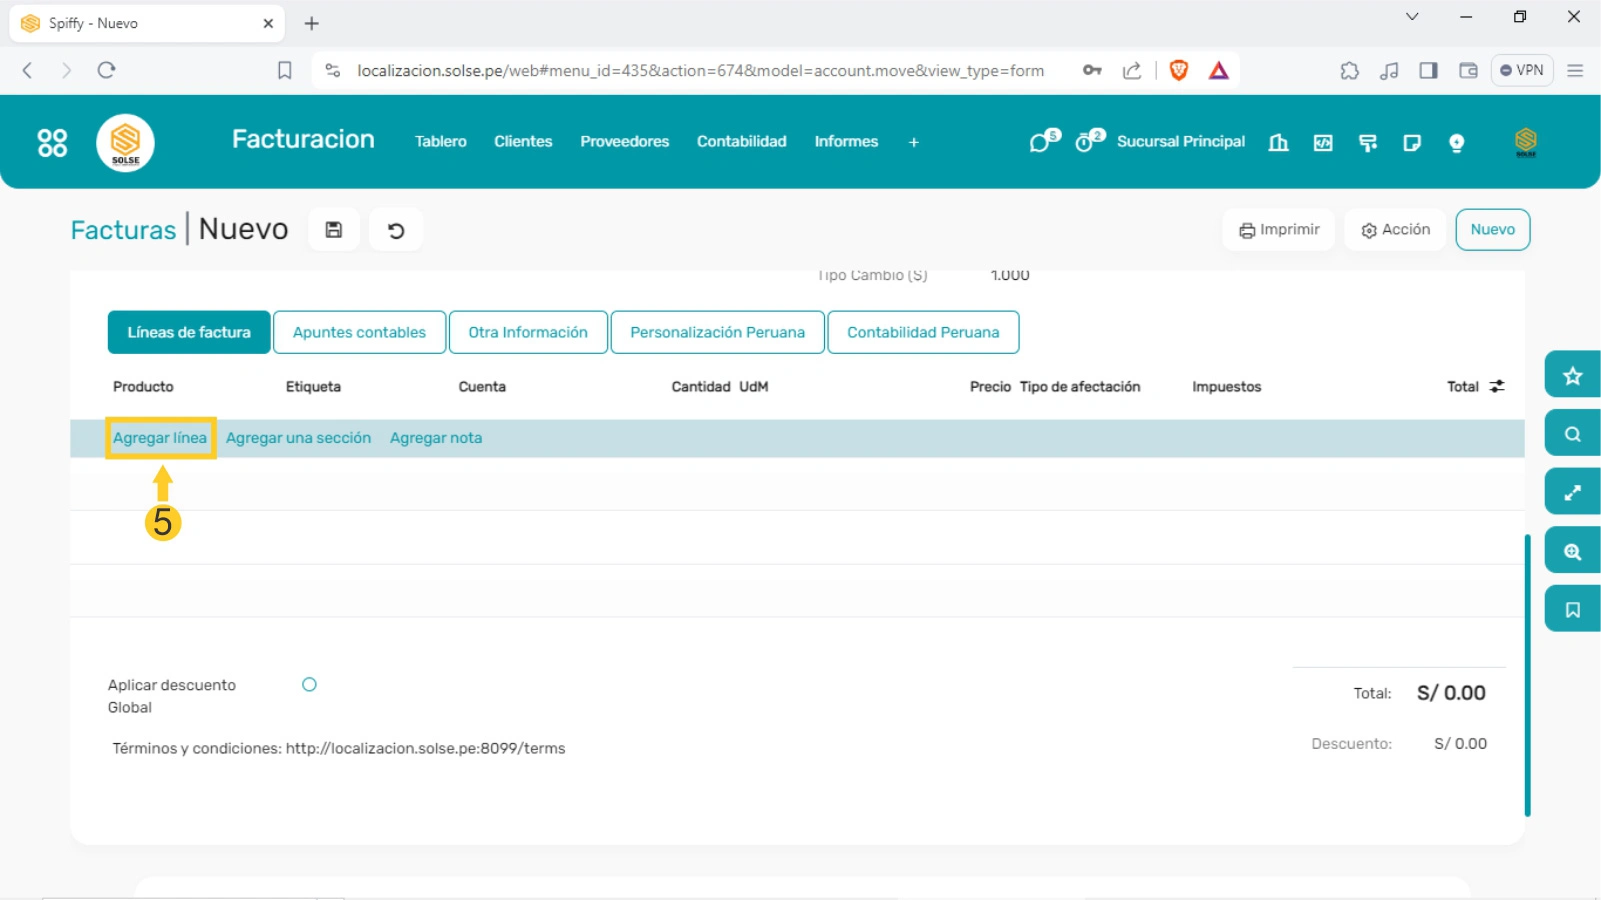Image resolution: width=1601 pixels, height=900 pixels.
Task: Switch to Apuntes contables tab
Action: click(x=359, y=332)
